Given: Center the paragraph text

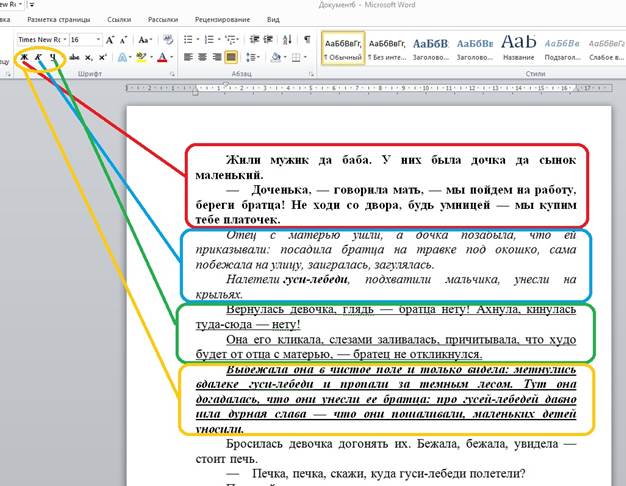Looking at the screenshot, I should [x=202, y=57].
